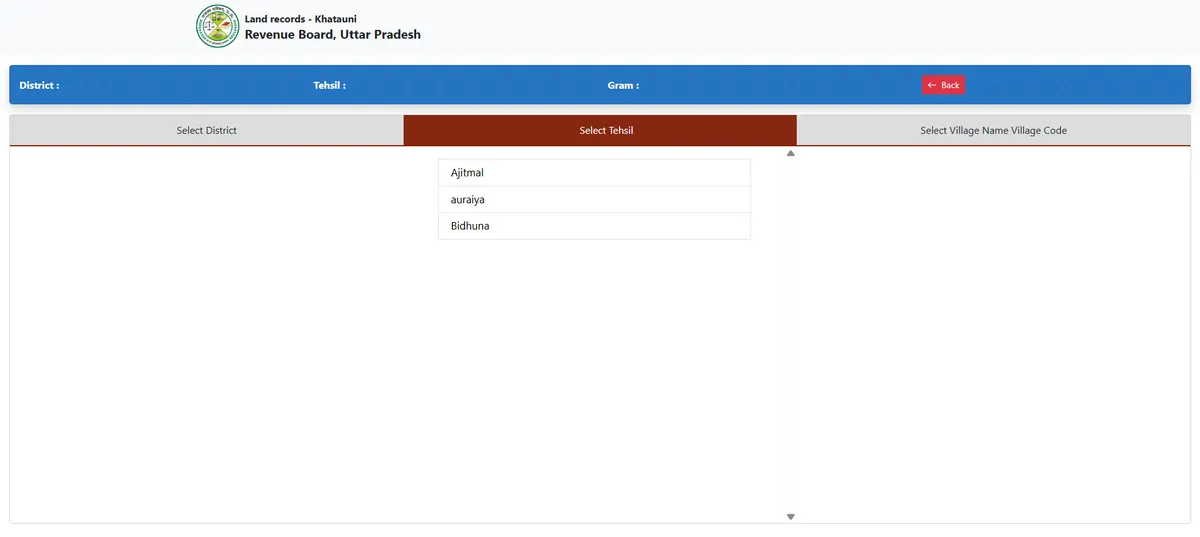Open the Select Tehsil tab
Viewport: 1200px width, 537px height.
point(606,131)
